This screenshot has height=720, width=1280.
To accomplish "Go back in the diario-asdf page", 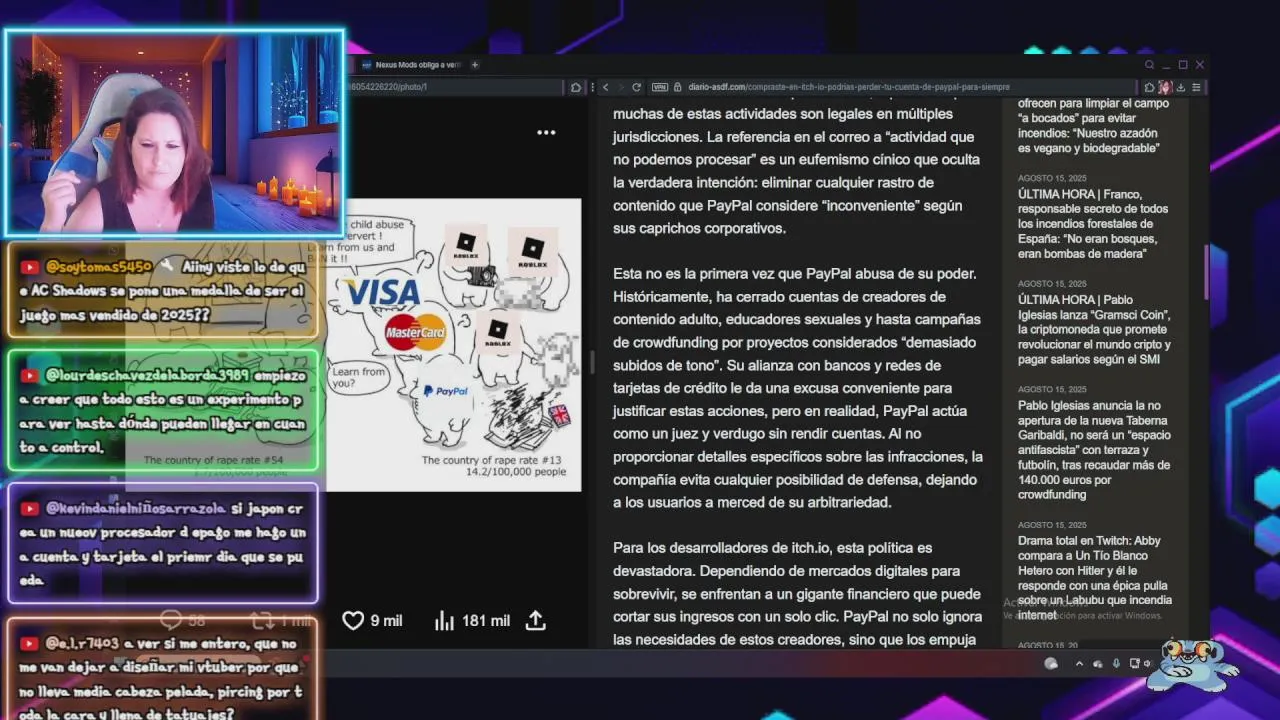I will (x=605, y=87).
